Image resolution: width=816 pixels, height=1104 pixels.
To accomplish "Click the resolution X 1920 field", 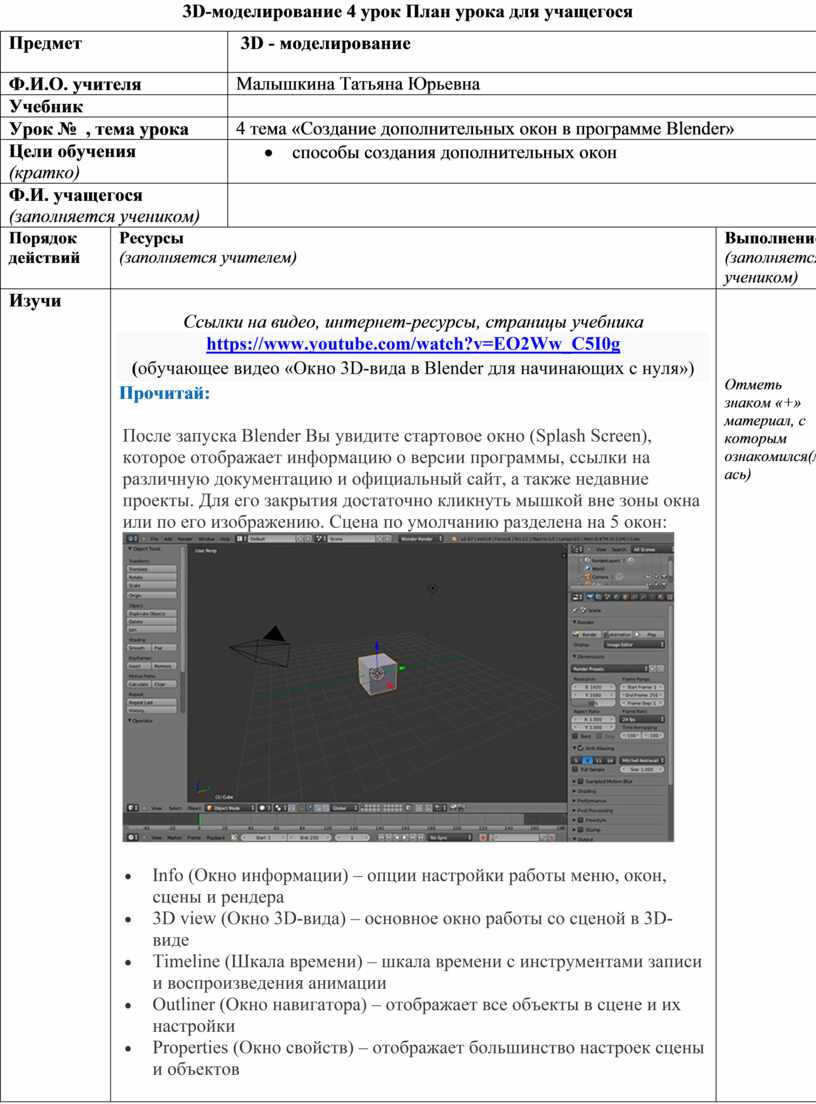I will [593, 686].
